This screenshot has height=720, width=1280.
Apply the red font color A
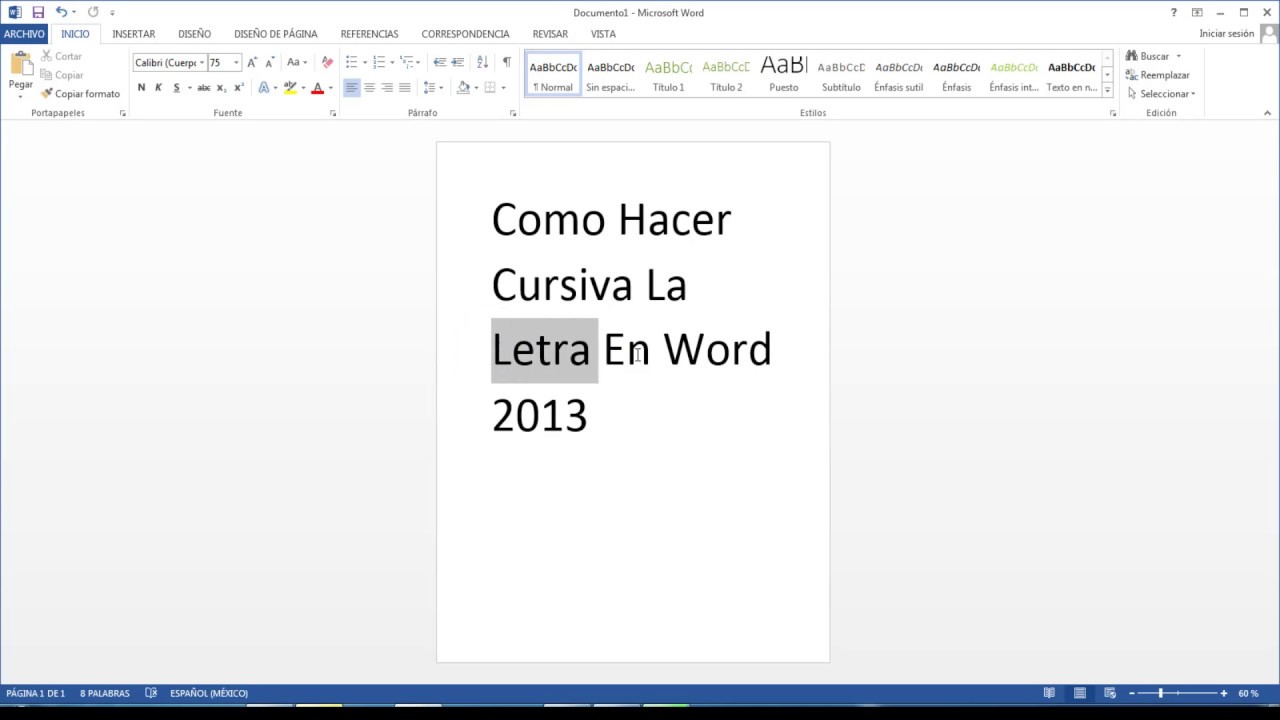[317, 88]
